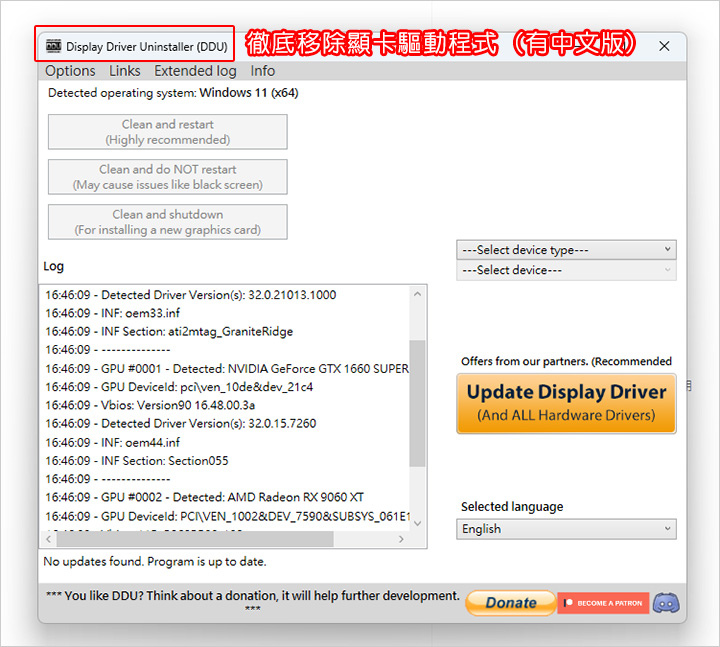This screenshot has height=647, width=720.
Task: Click the Log label above the log box
Action: (x=53, y=266)
